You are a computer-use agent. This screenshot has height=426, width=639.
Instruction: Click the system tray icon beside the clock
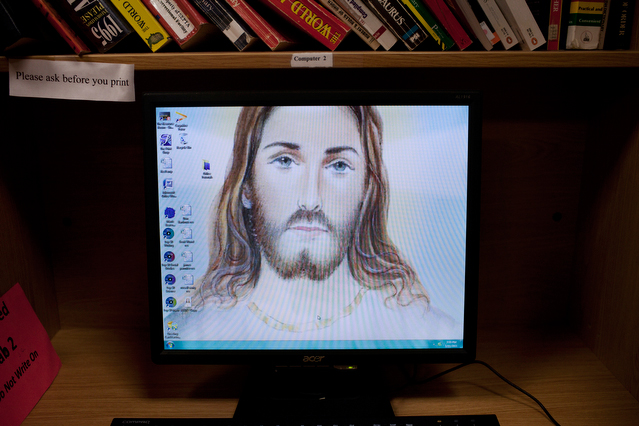[x=440, y=343]
